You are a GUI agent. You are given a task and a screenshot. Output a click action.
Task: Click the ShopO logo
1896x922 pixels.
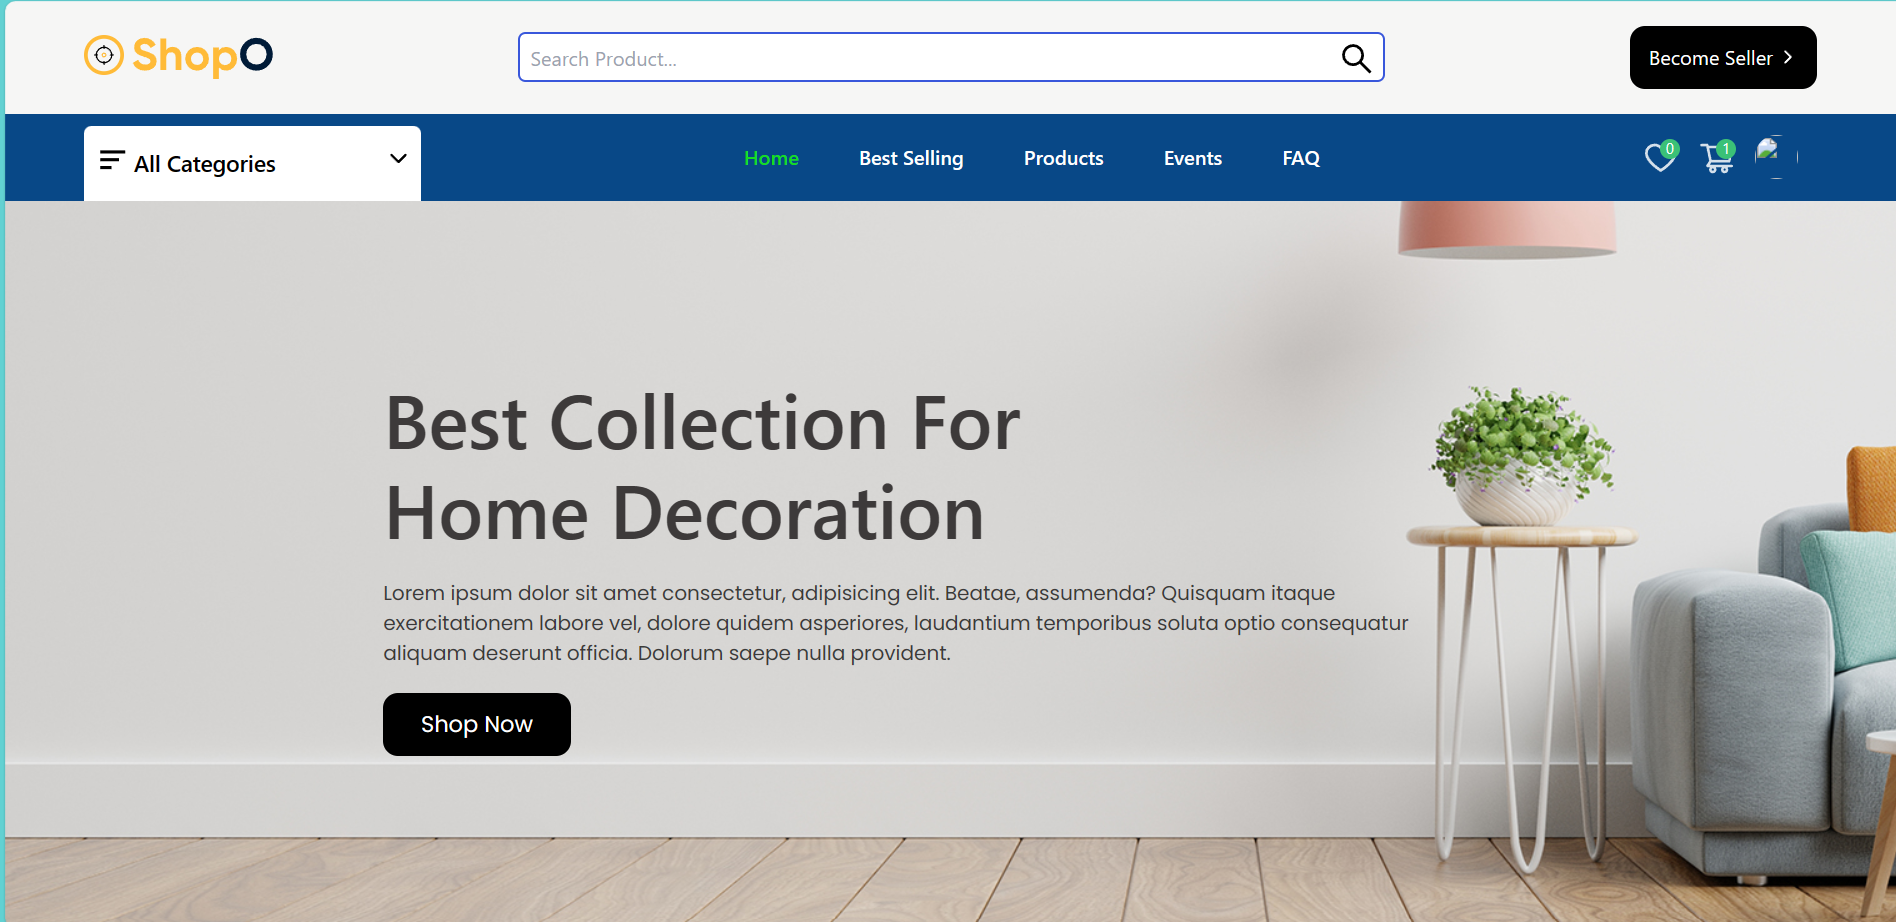point(177,55)
